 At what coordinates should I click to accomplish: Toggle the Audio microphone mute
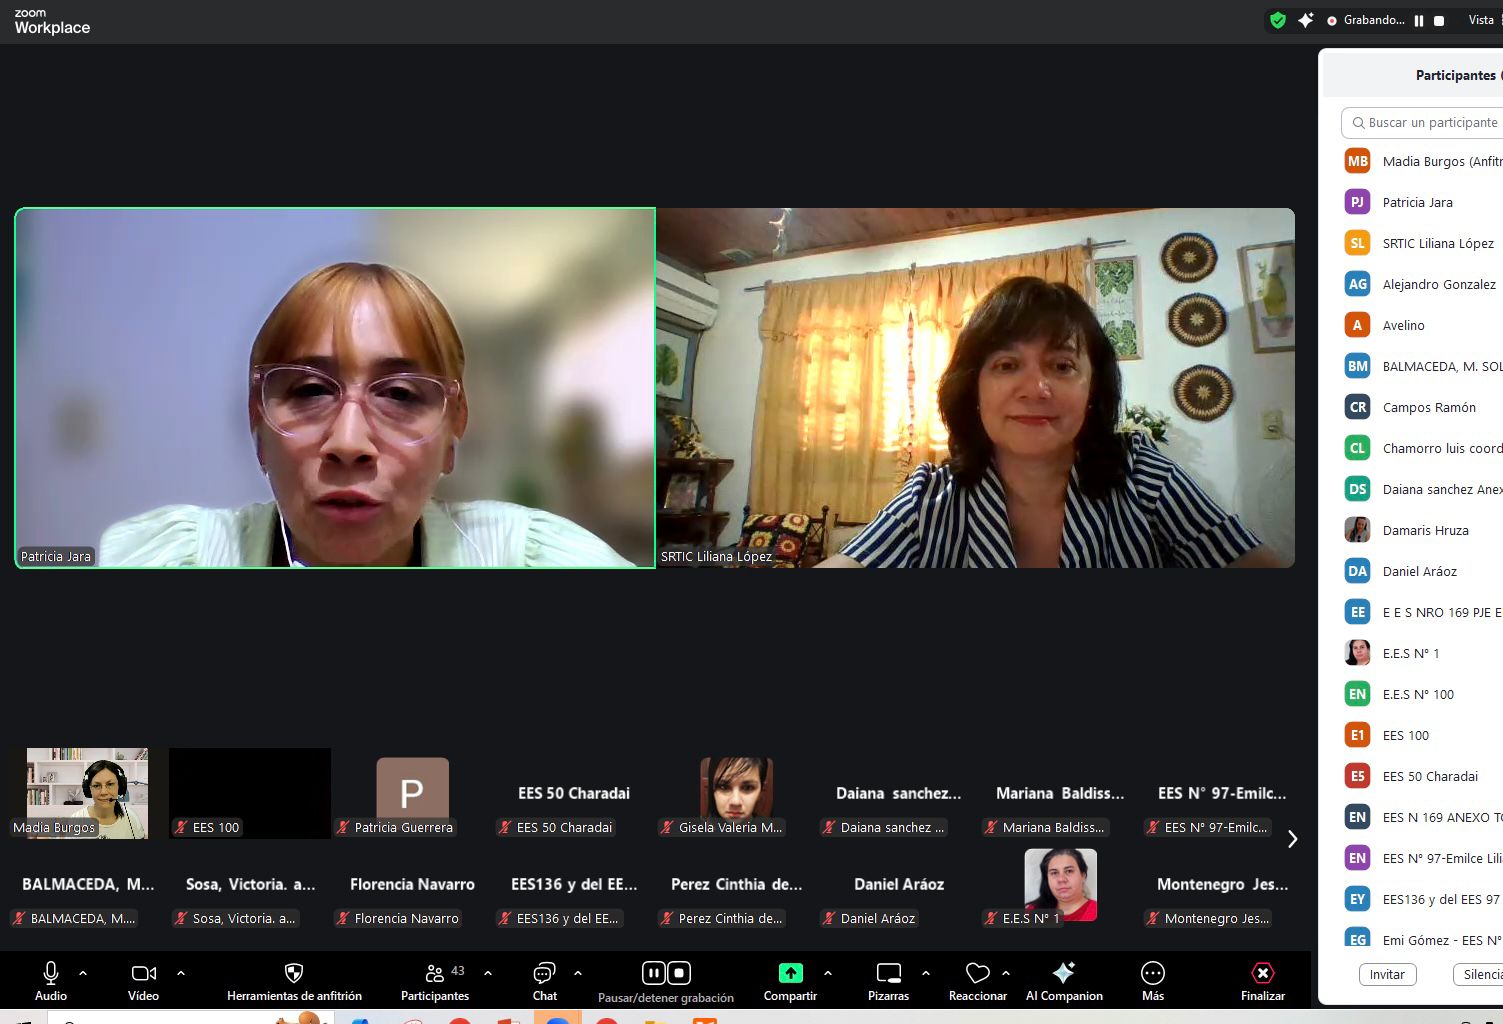point(51,973)
